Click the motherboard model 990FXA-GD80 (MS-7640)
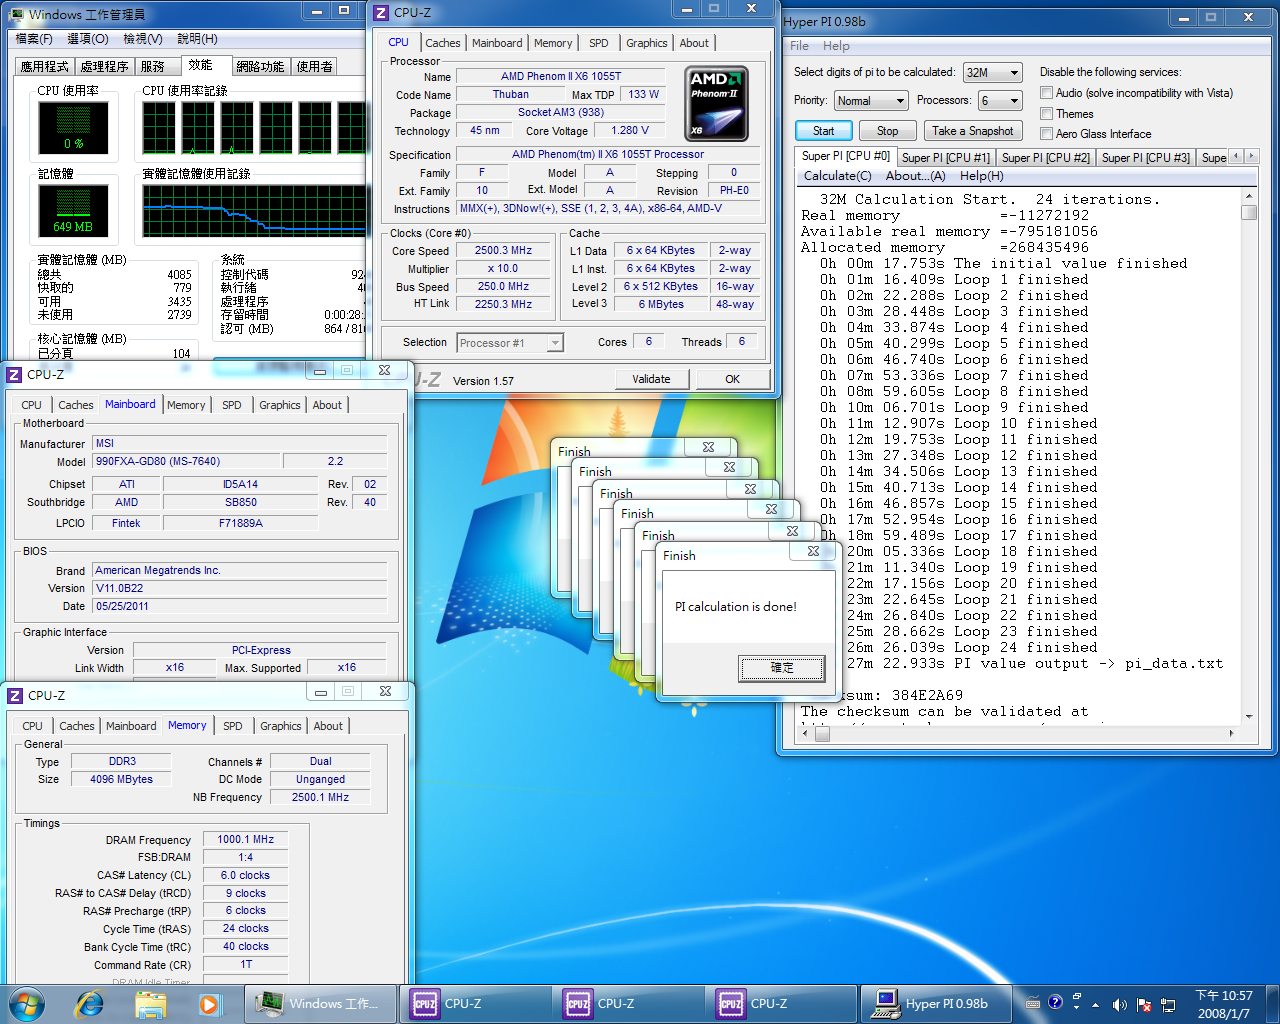Screen dimensions: 1280x1024 pos(186,462)
